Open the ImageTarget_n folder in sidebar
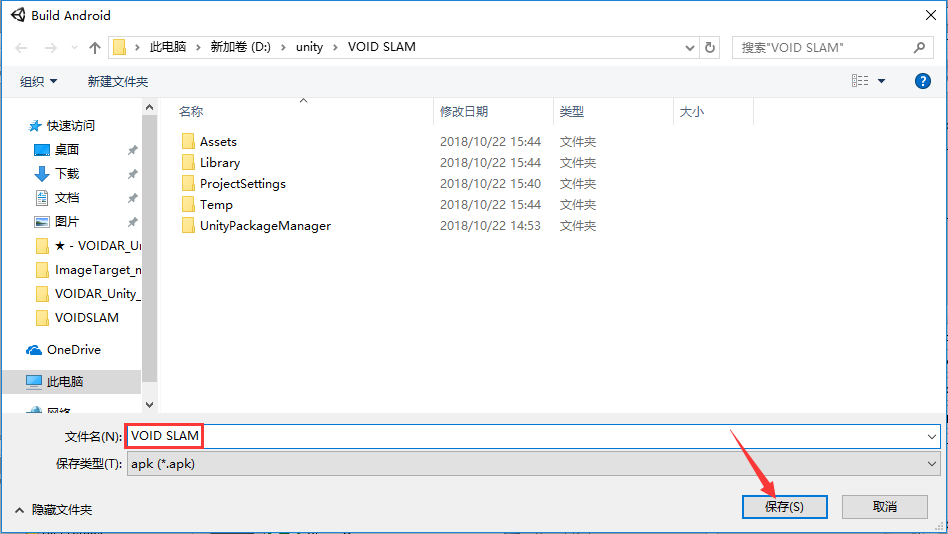Screen dimensions: 948x534 88,270
